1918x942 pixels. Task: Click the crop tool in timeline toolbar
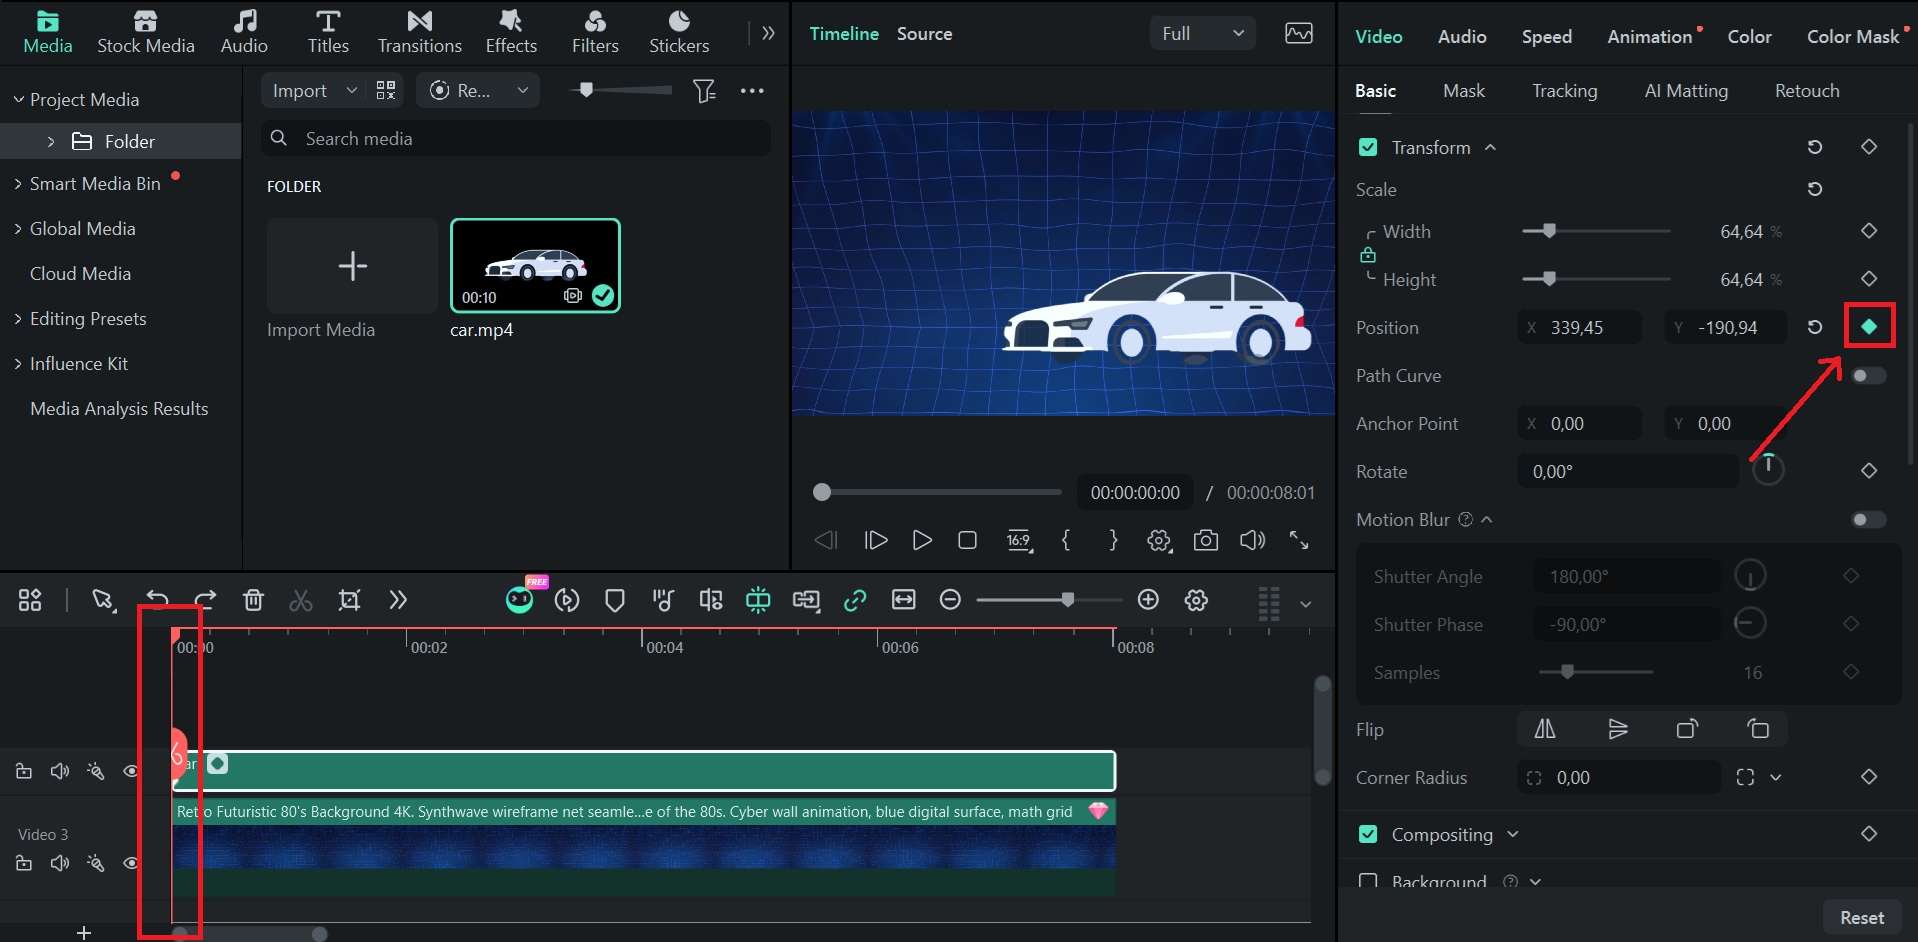click(349, 600)
